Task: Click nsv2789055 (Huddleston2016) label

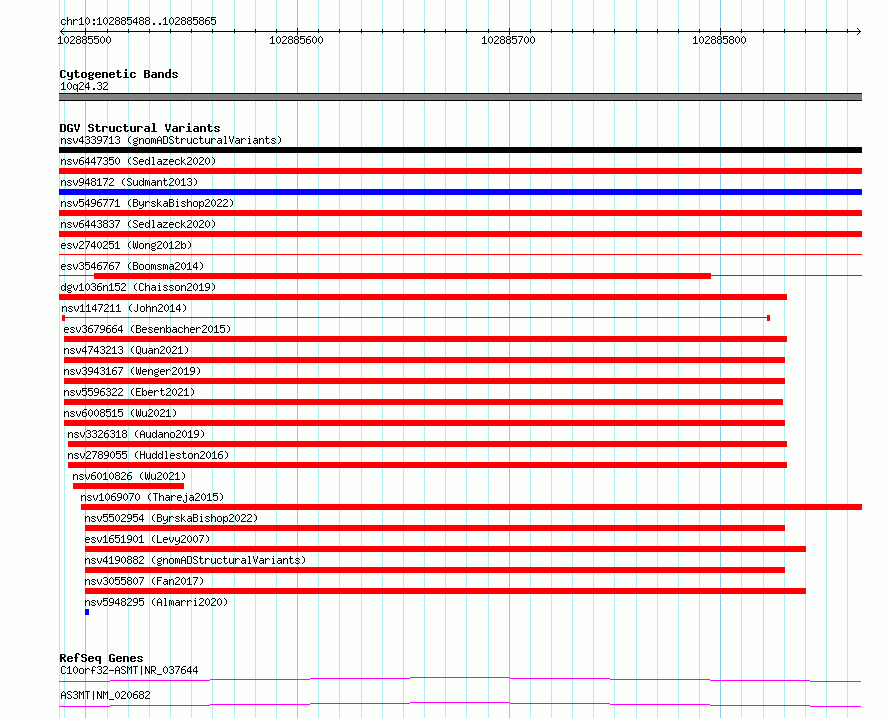Action: pyautogui.click(x=148, y=455)
